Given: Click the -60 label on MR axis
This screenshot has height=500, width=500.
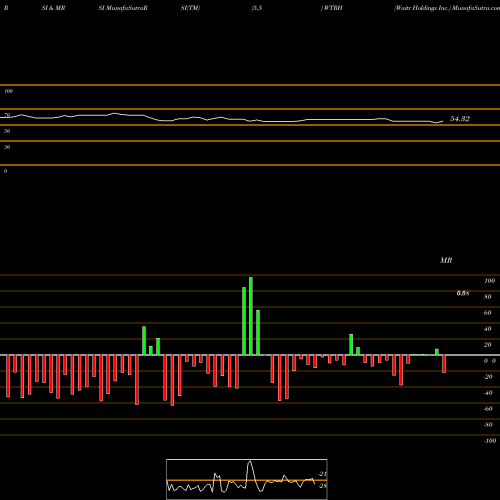Looking at the screenshot, I should click(x=488, y=409).
